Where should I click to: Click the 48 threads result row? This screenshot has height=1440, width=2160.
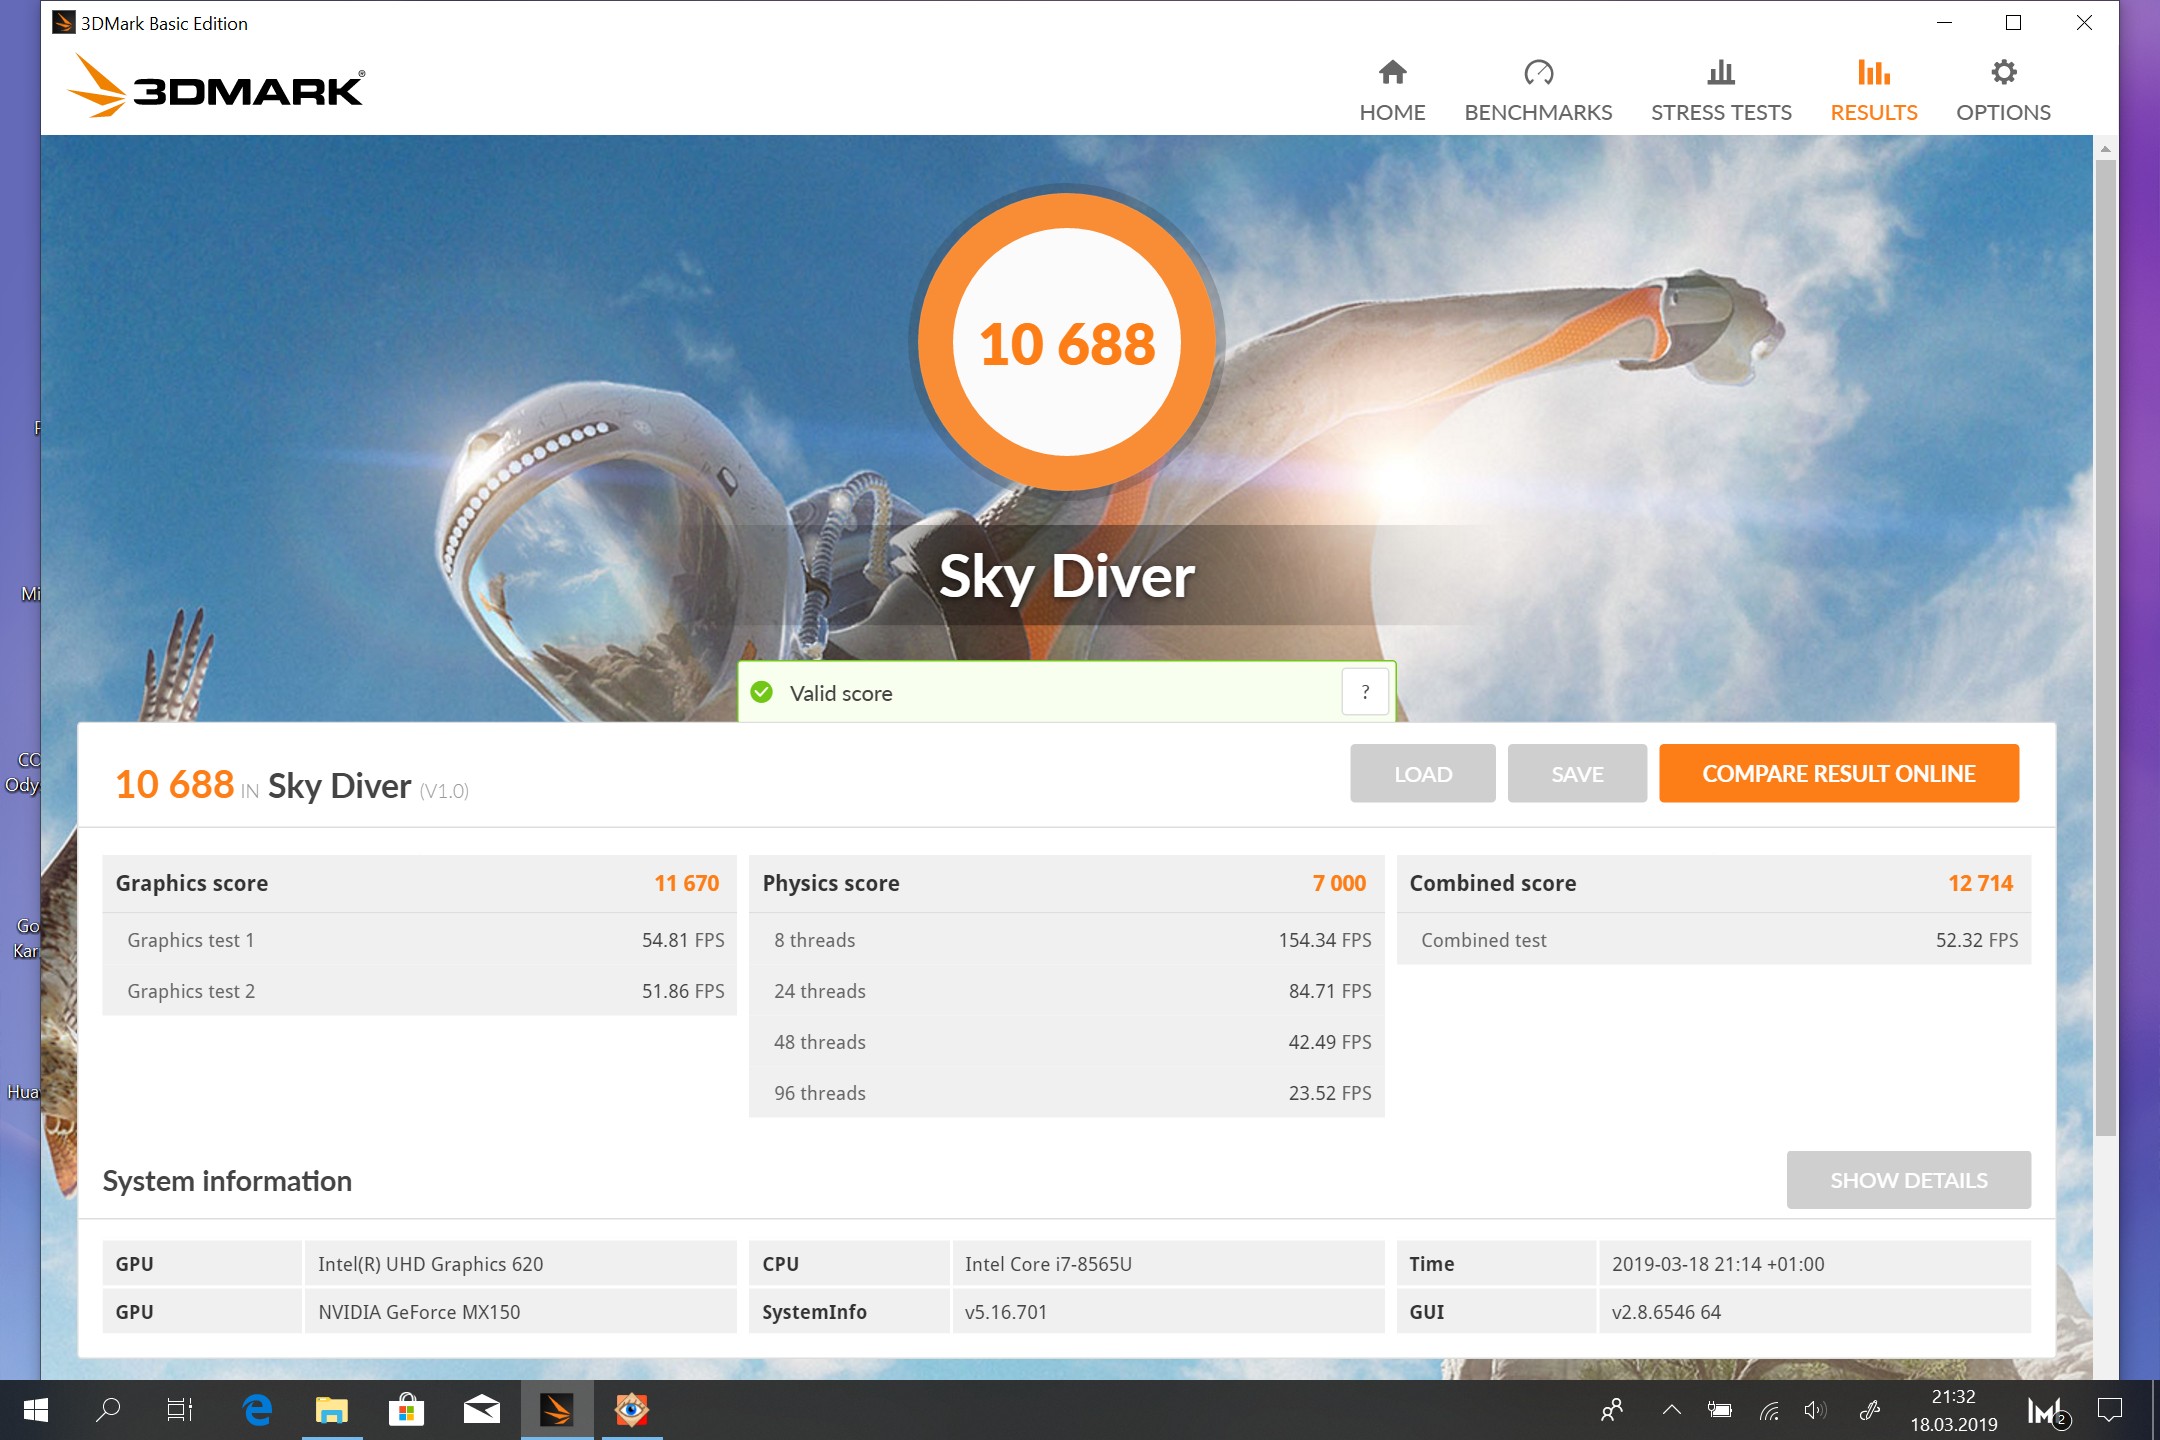[1066, 1042]
